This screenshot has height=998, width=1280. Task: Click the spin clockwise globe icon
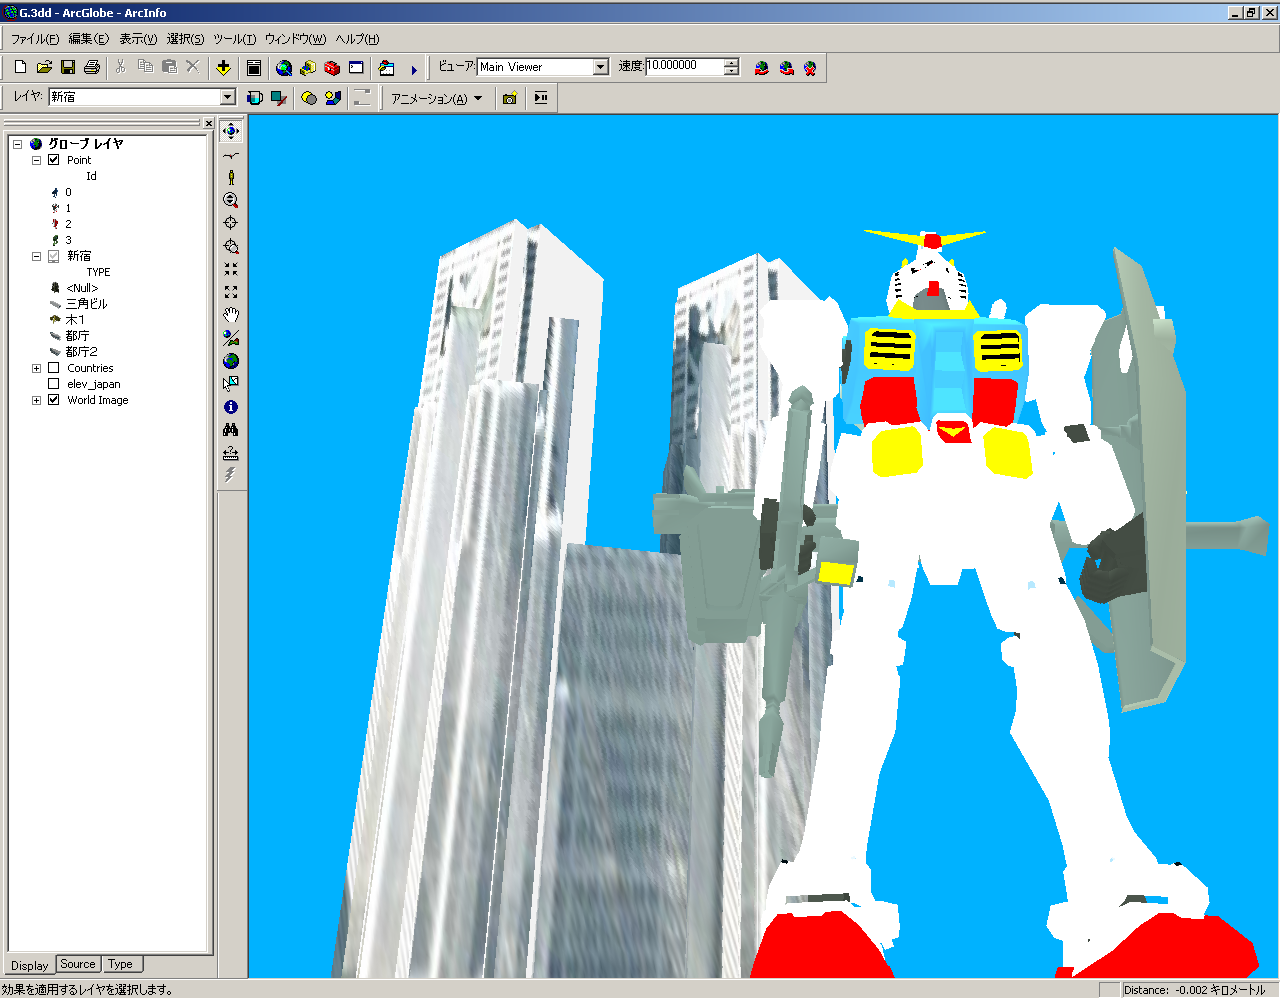tap(762, 68)
